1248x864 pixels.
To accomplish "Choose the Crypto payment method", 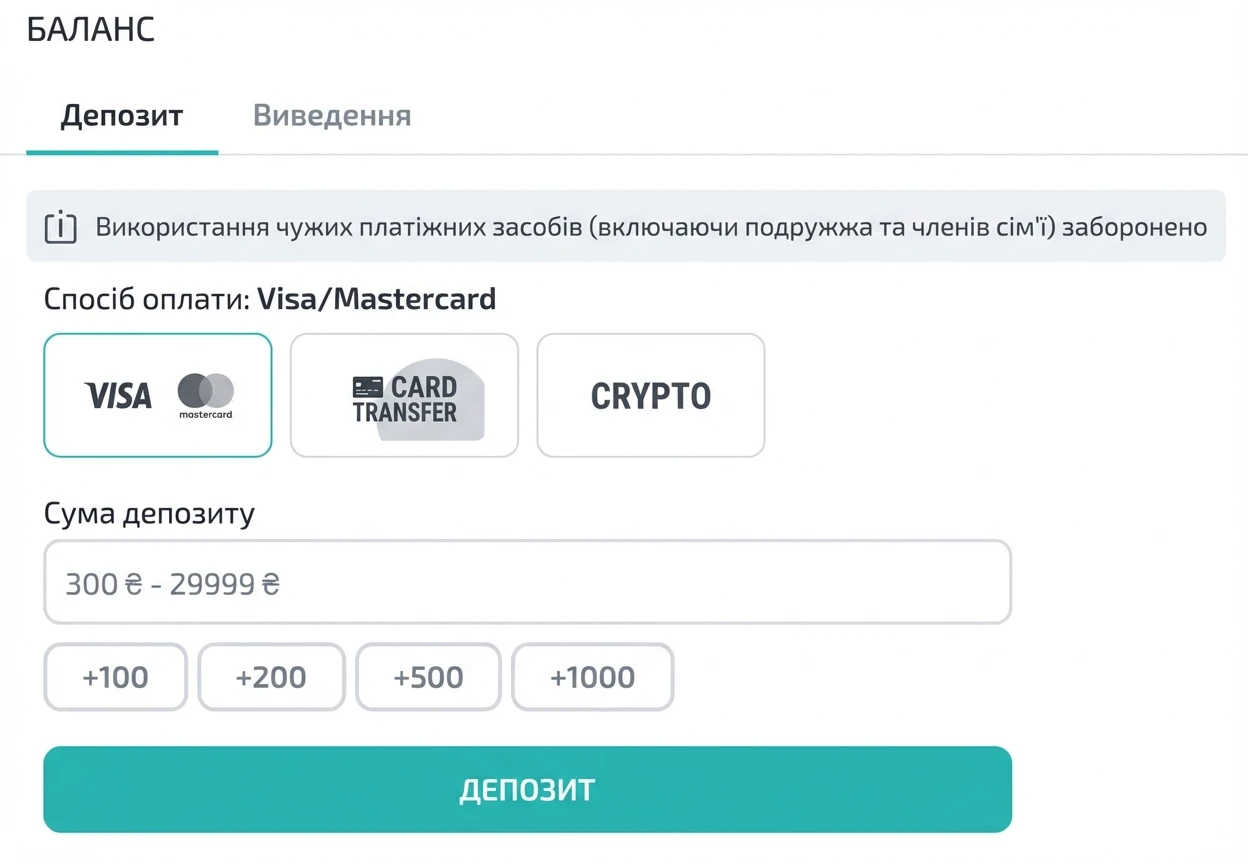I will pos(650,395).
